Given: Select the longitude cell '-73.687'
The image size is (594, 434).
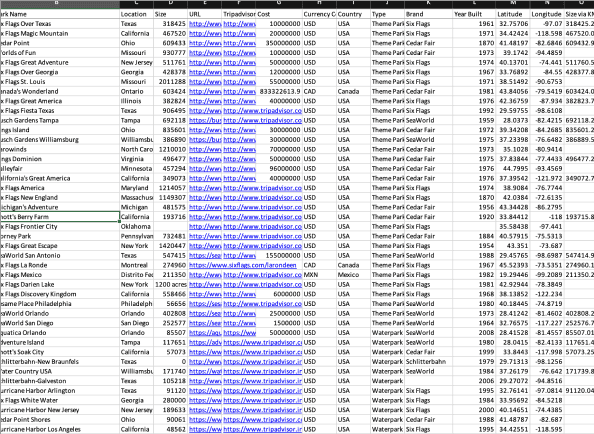Looking at the screenshot, I should [547, 246].
